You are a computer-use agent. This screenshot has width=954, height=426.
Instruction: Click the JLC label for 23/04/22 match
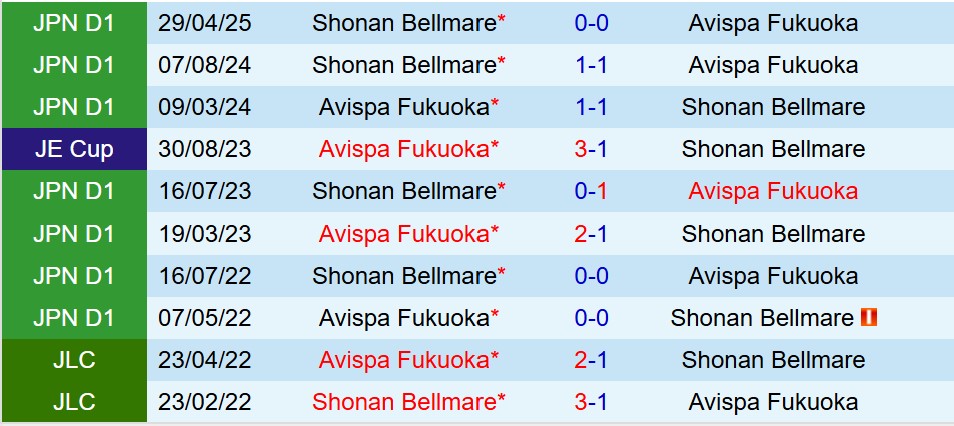point(73,360)
